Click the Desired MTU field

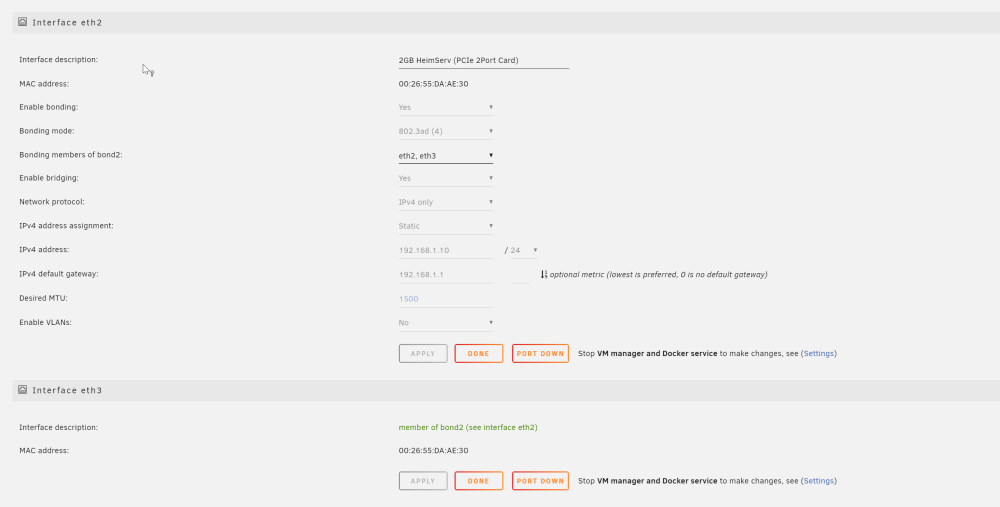pyautogui.click(x=446, y=298)
